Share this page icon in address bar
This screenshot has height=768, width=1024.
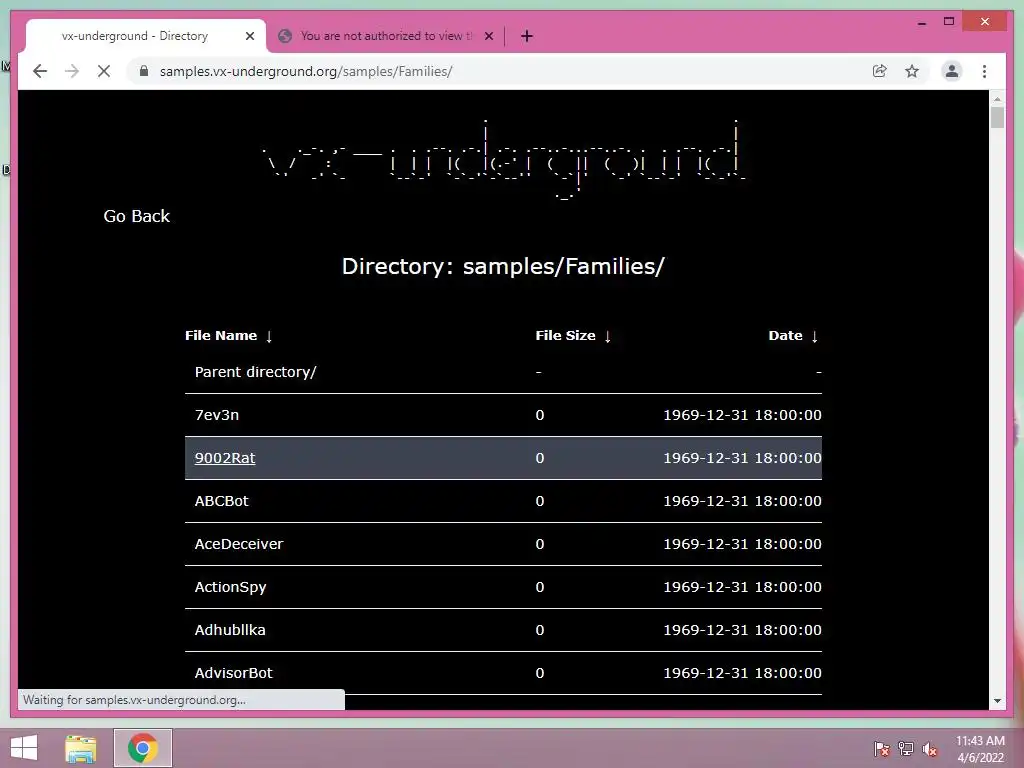tap(880, 71)
